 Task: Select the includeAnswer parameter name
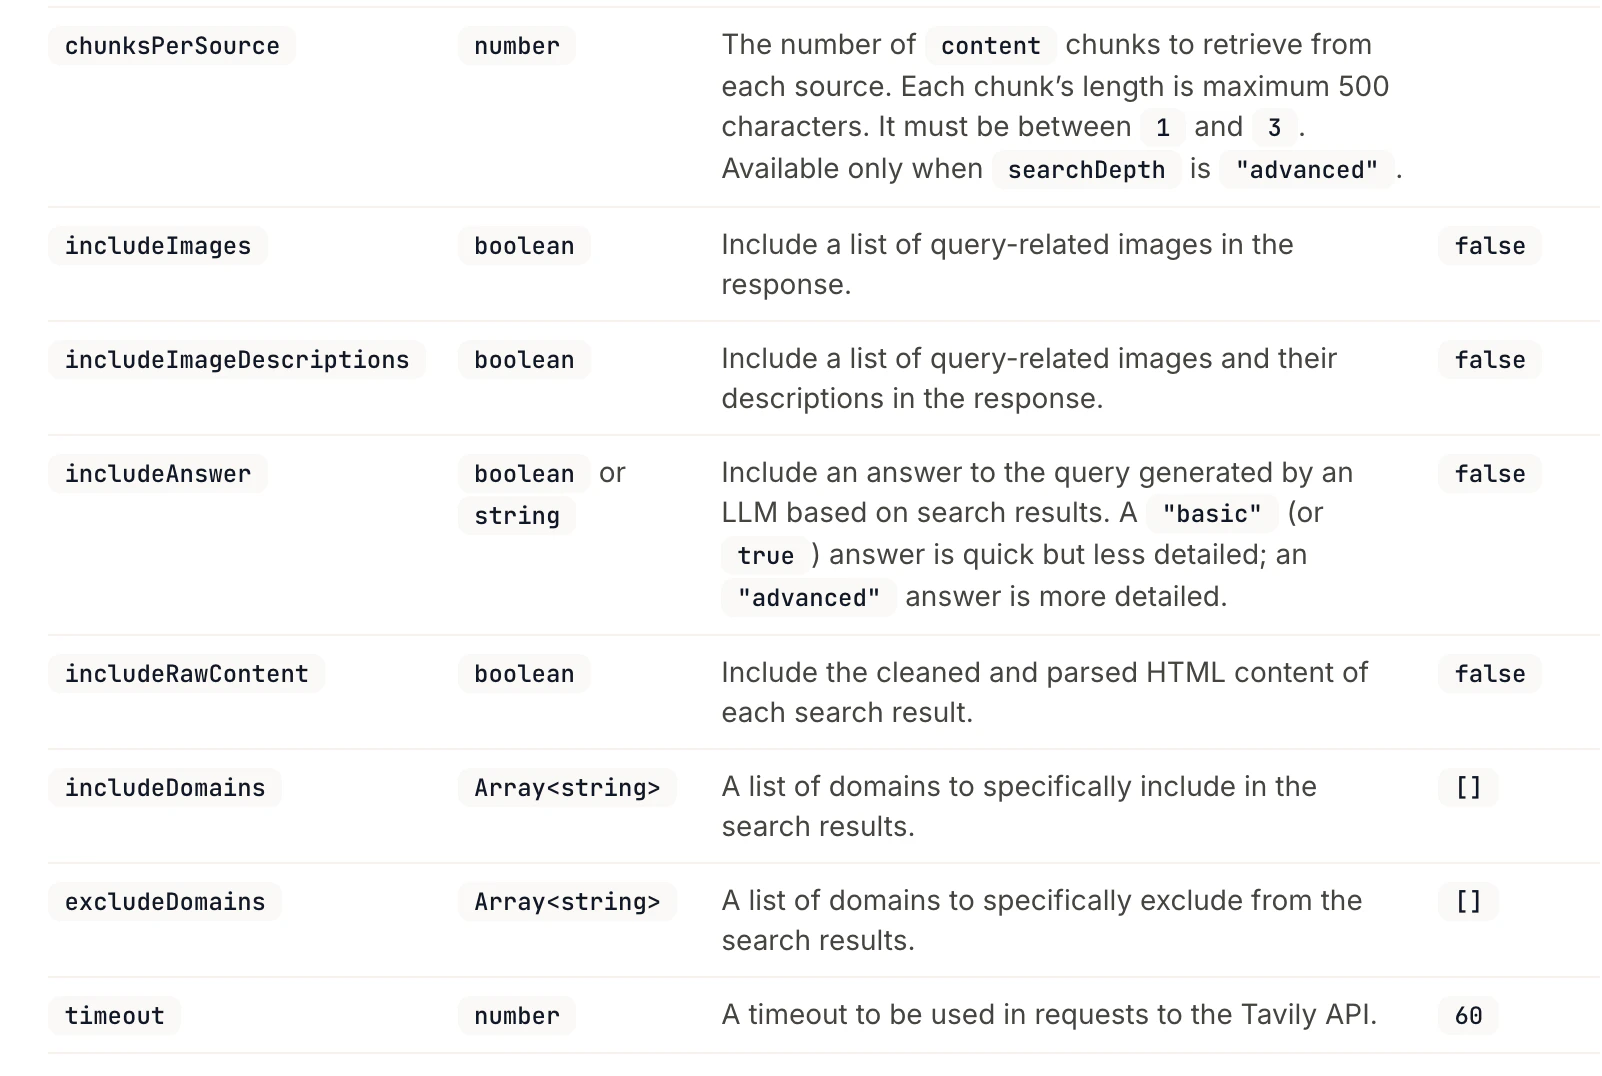(158, 474)
